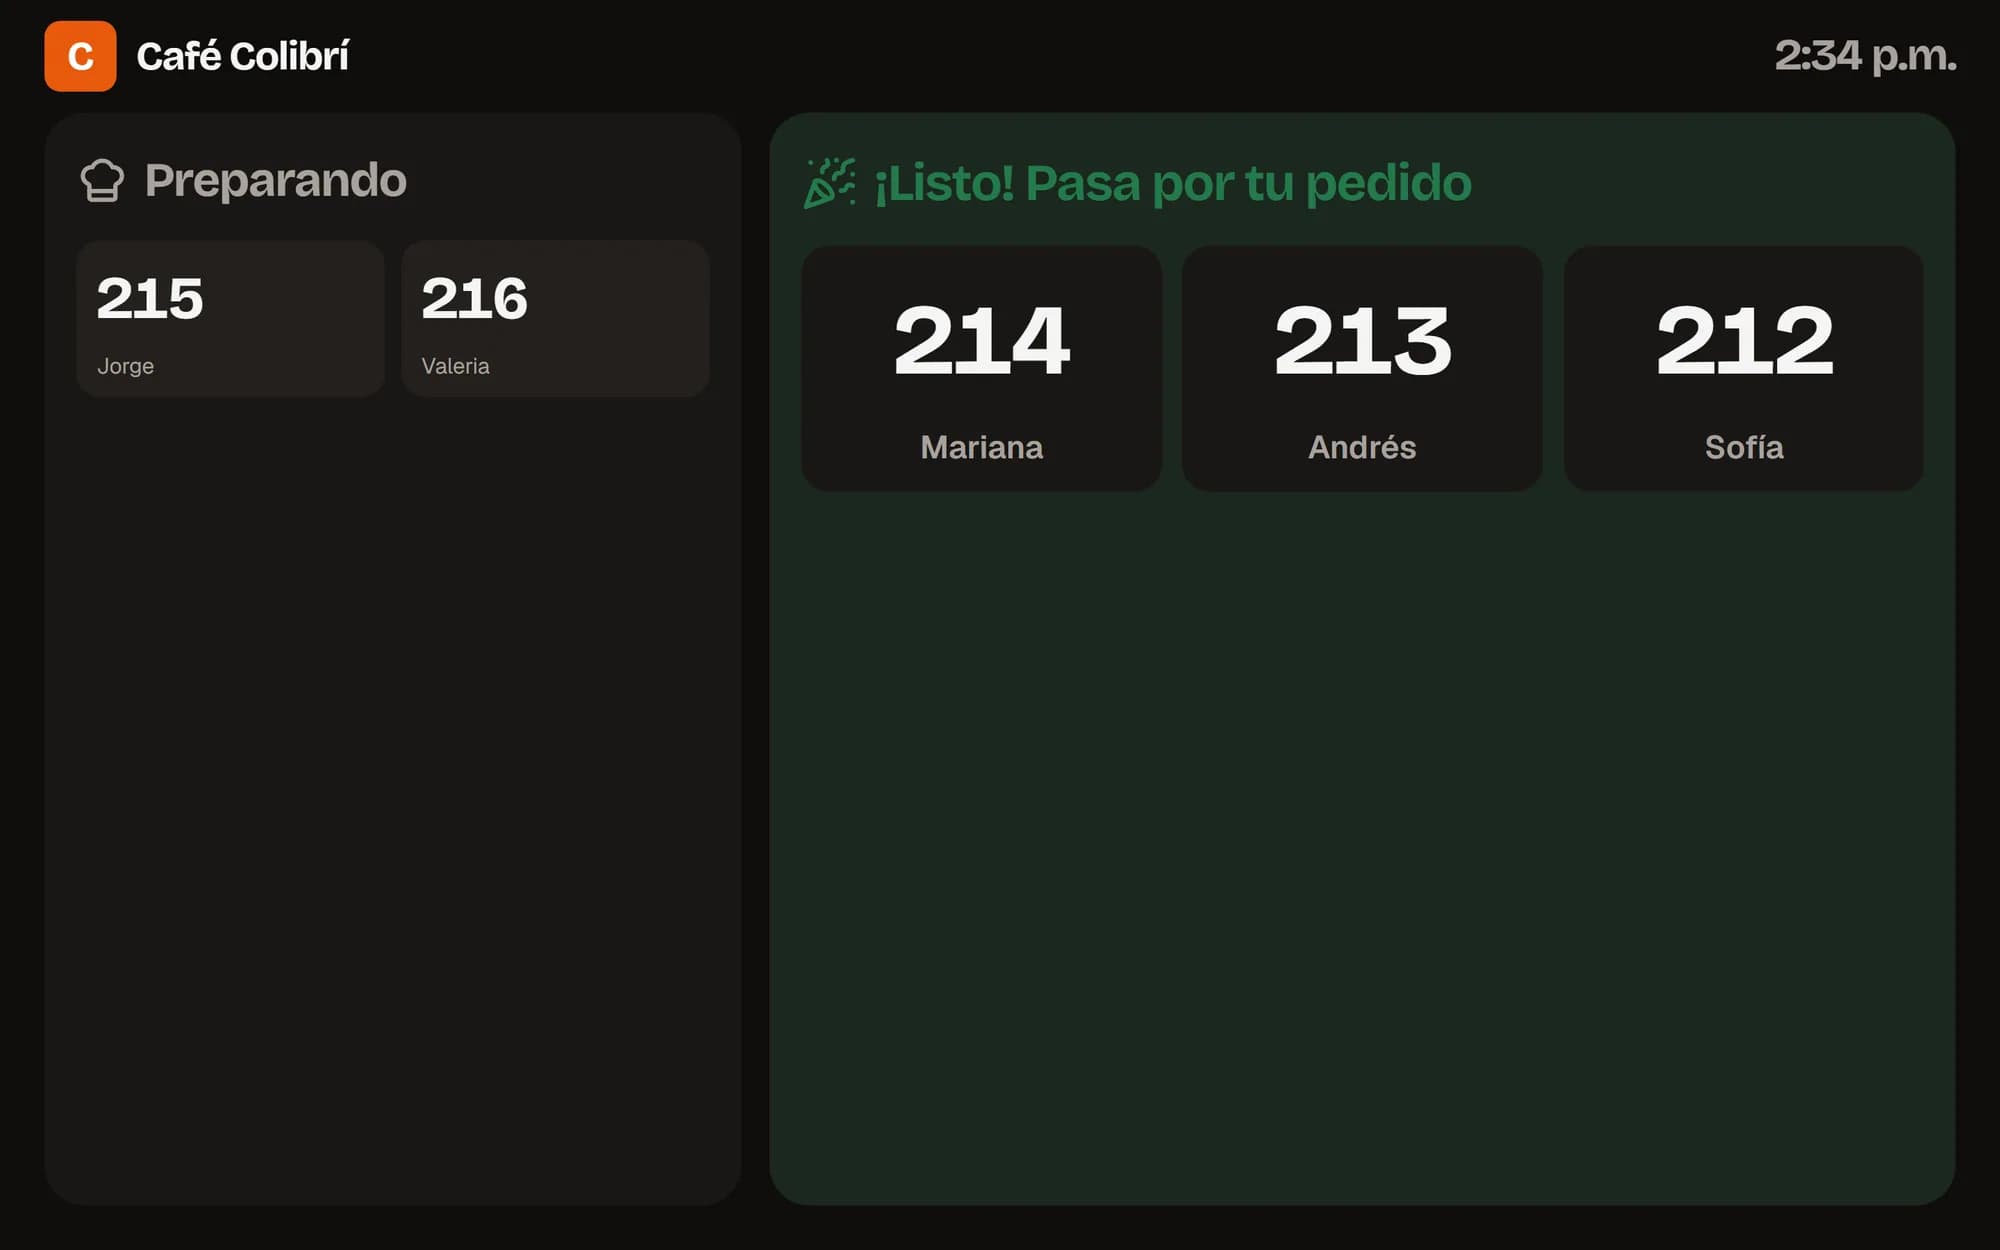This screenshot has height=1250, width=2000.
Task: Open order card 216 for Valeria
Action: [x=555, y=319]
